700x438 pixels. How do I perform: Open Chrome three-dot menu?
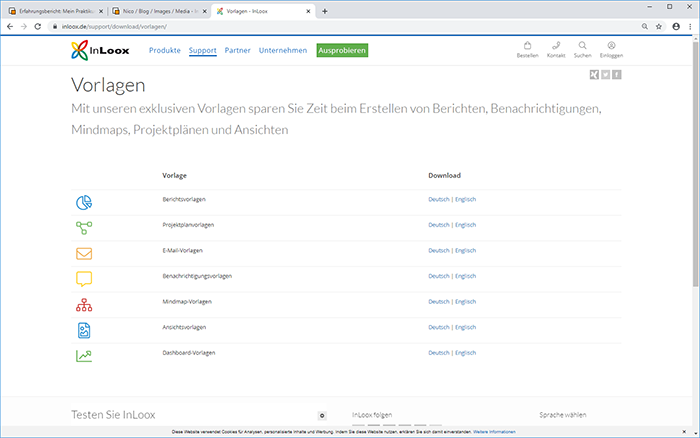point(690,26)
